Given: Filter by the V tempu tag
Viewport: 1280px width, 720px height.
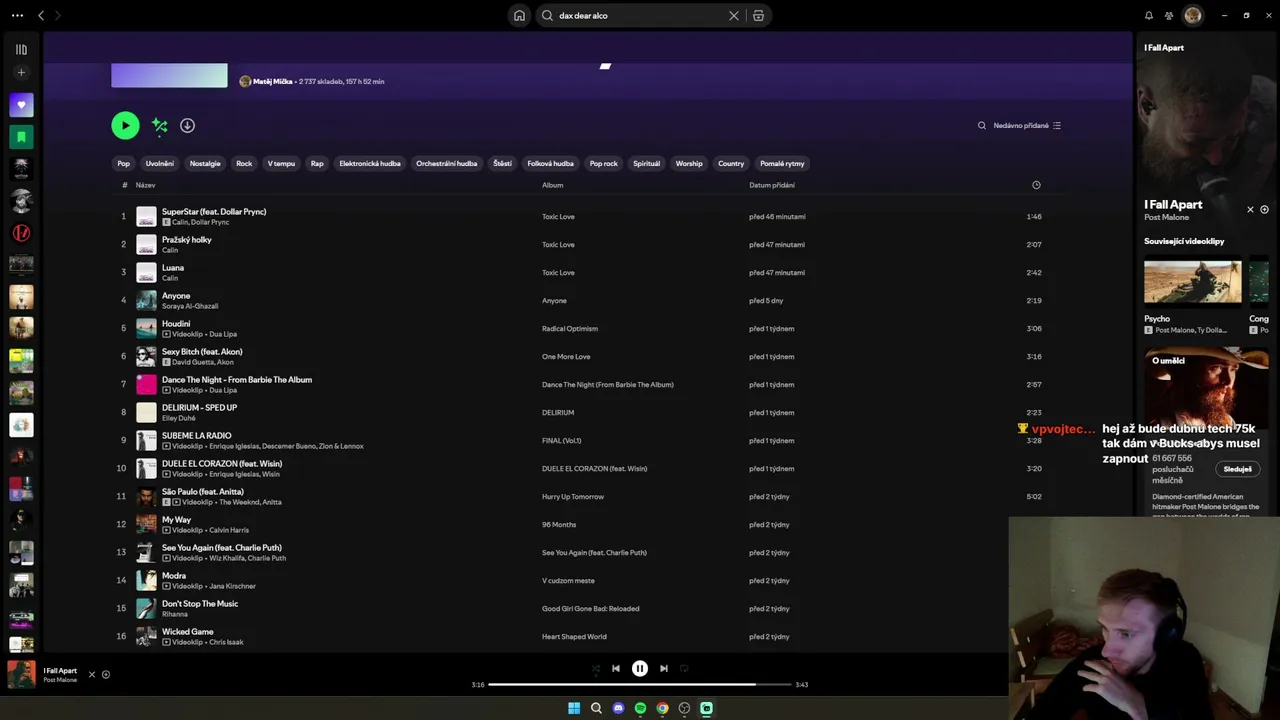Looking at the screenshot, I should point(282,164).
